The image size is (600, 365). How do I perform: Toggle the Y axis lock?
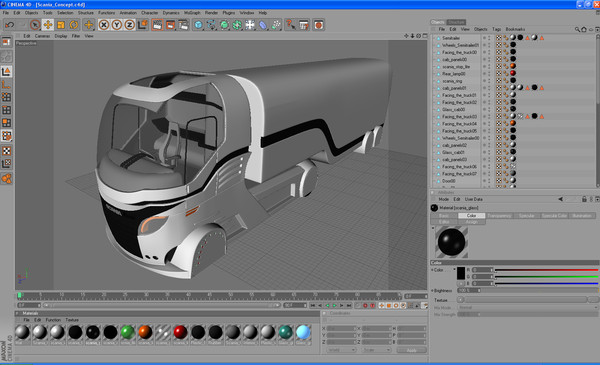point(117,25)
